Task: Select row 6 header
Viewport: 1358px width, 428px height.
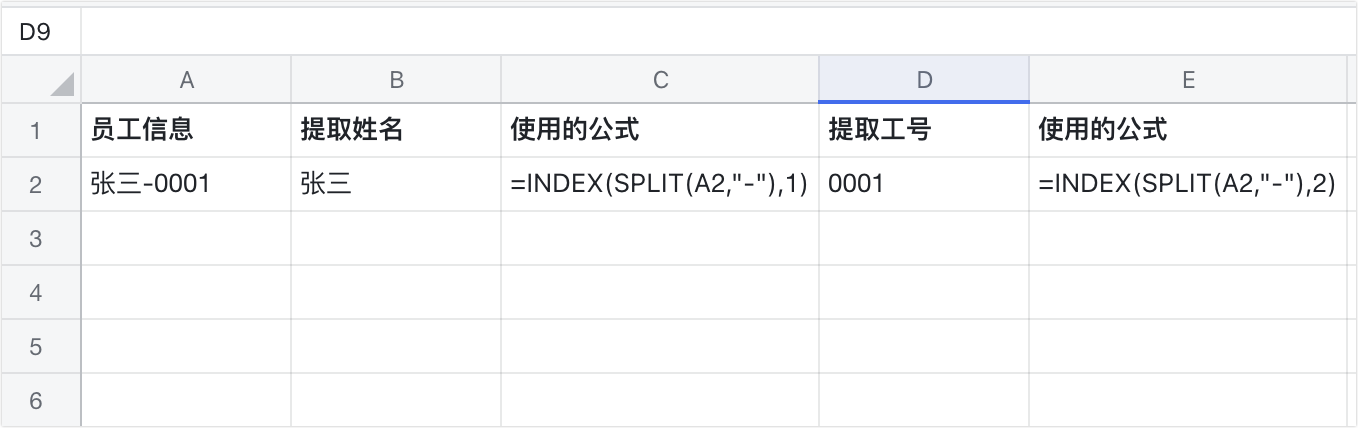Action: coord(37,400)
